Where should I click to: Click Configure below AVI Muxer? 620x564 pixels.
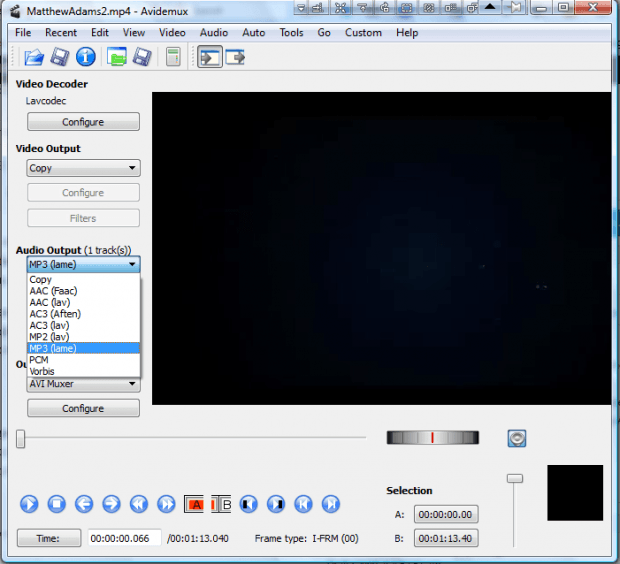click(x=83, y=408)
